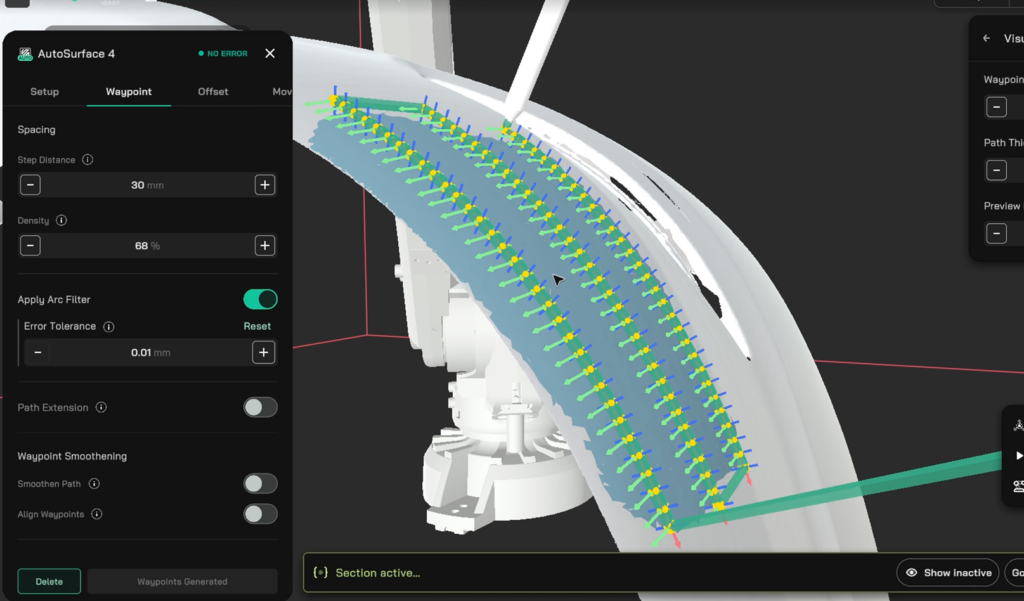
Task: Click inside the Density percentage field
Action: pos(147,245)
